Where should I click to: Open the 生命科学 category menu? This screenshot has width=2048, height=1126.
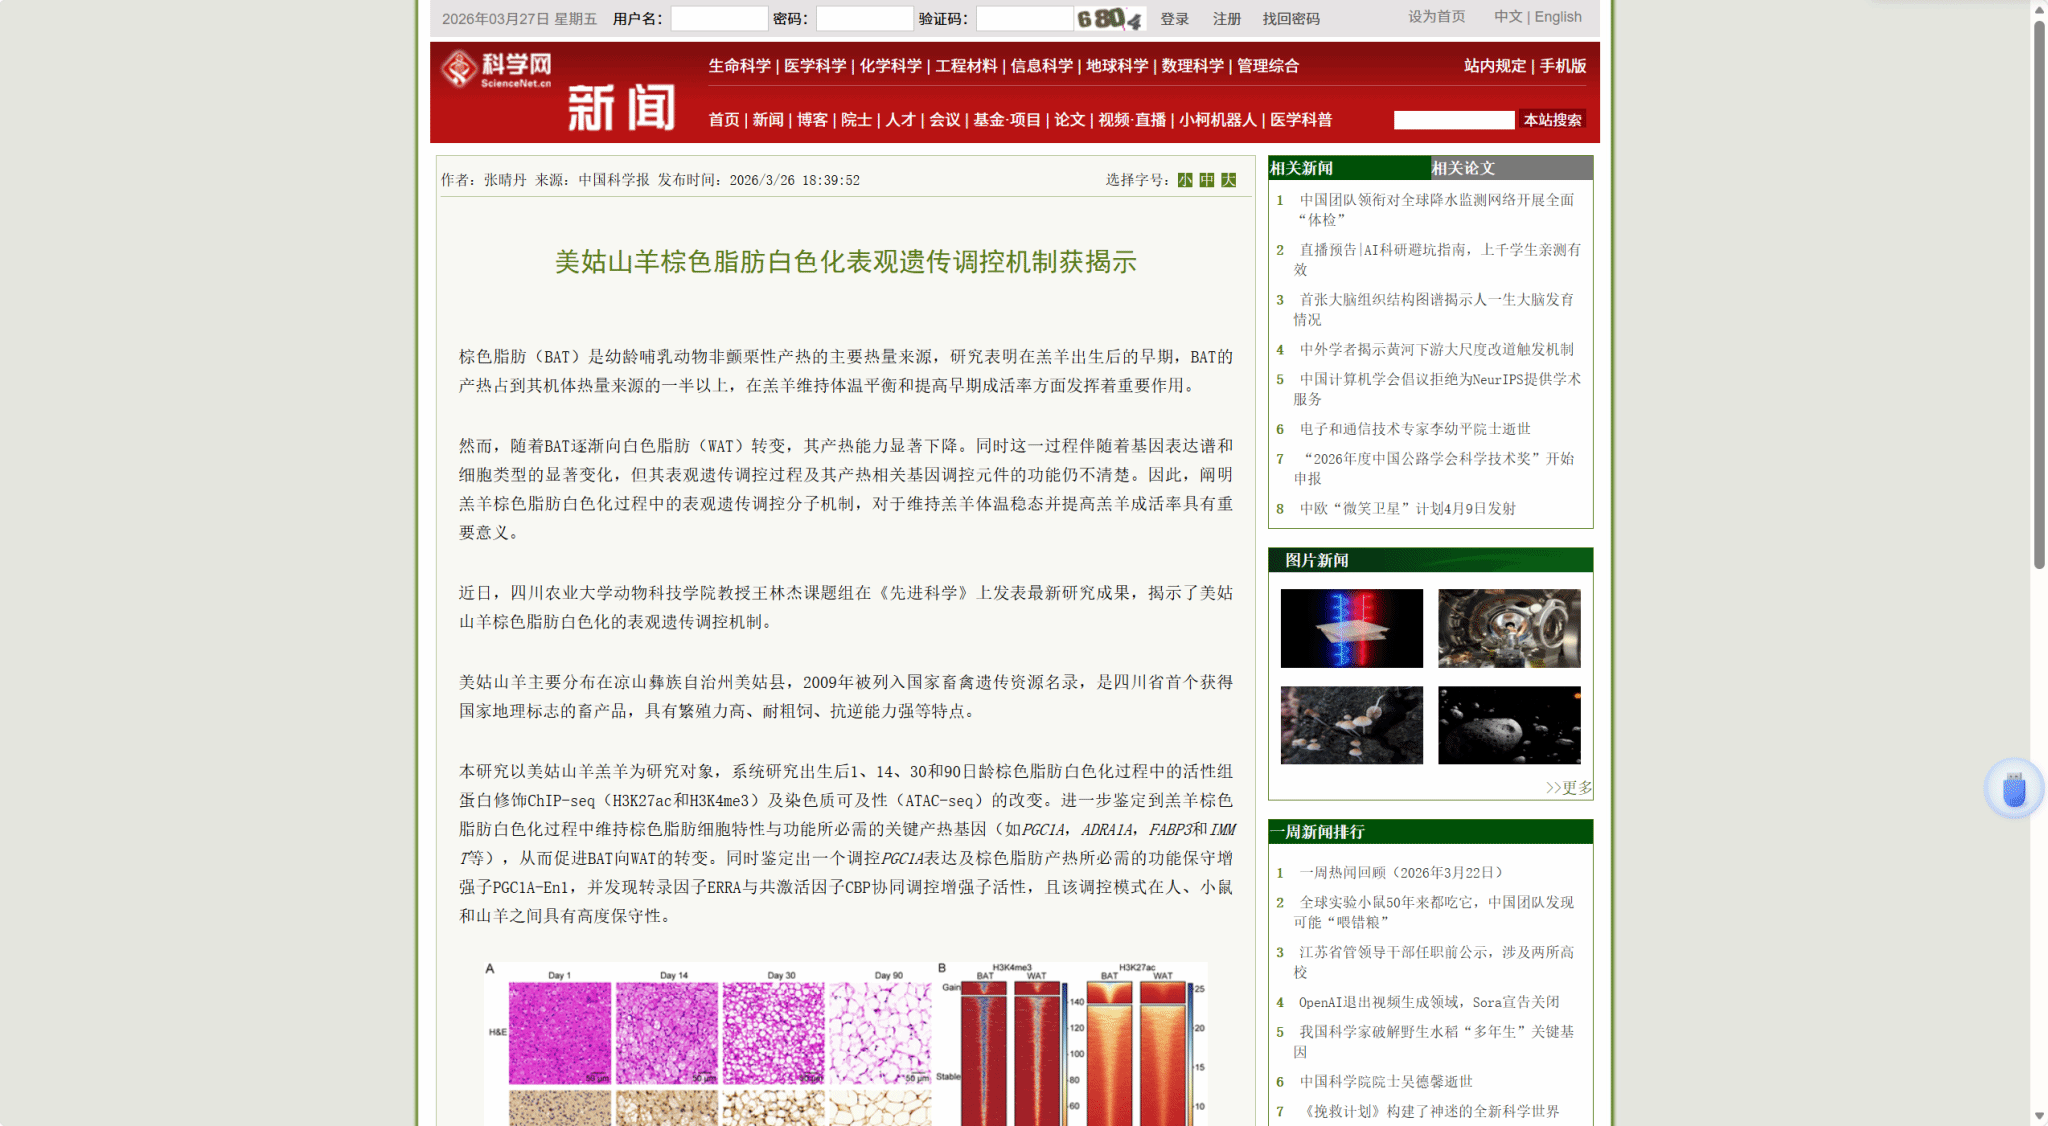coord(739,66)
